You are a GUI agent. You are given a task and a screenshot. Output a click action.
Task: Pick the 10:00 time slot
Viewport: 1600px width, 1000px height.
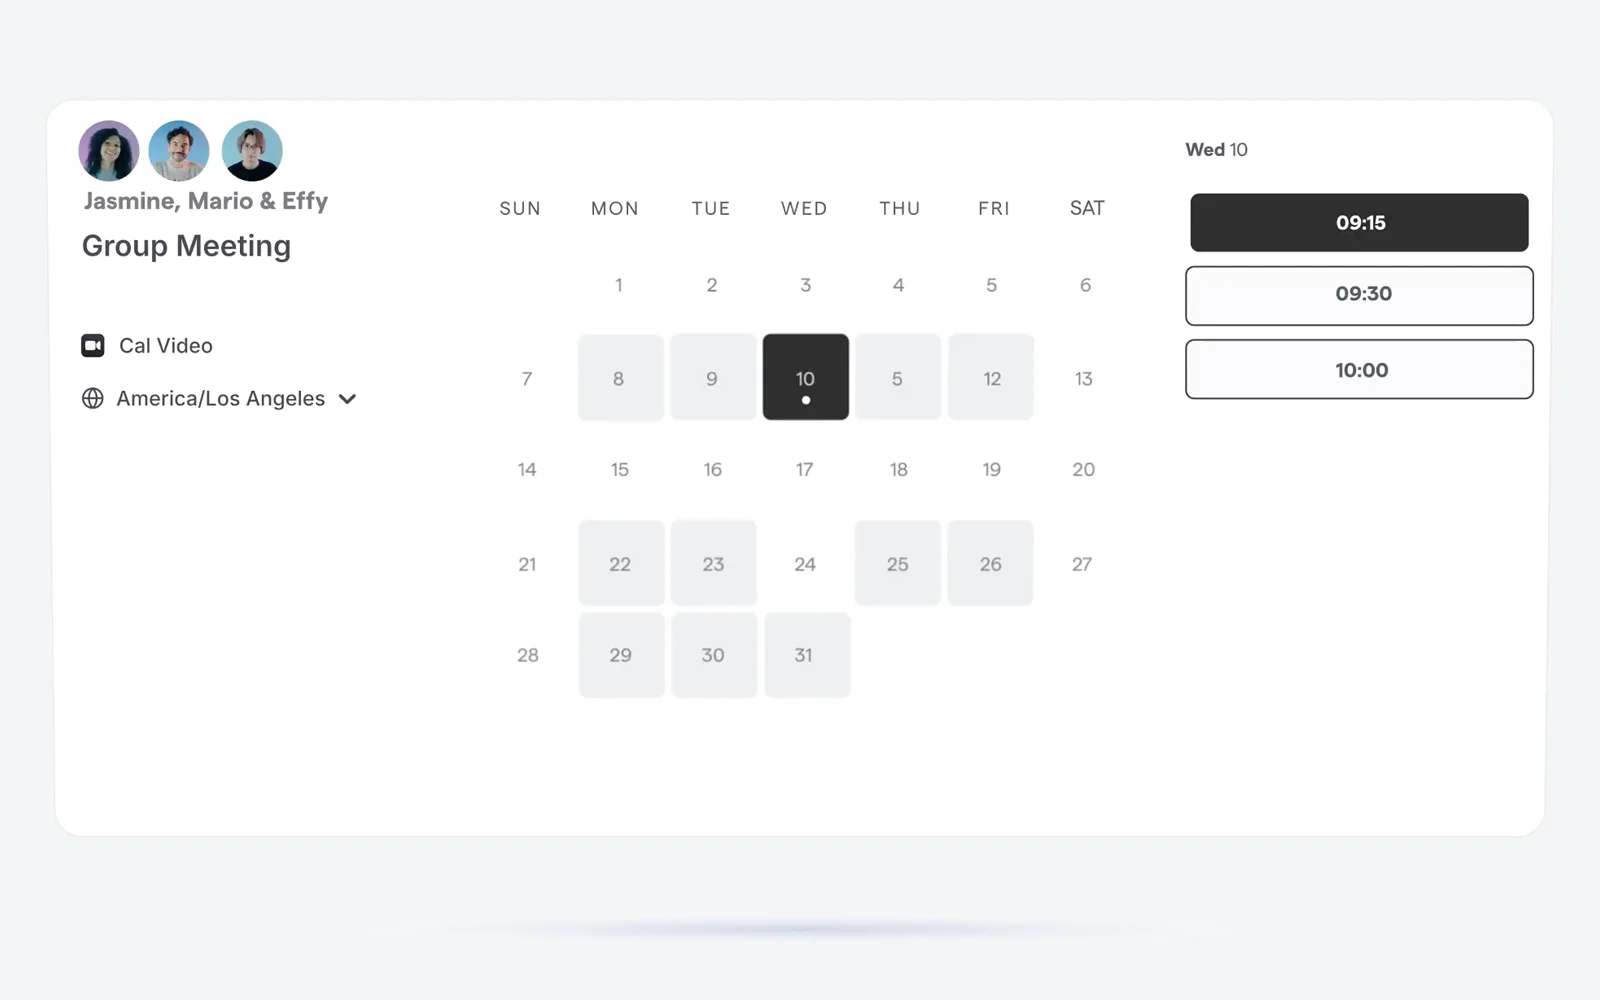1359,369
